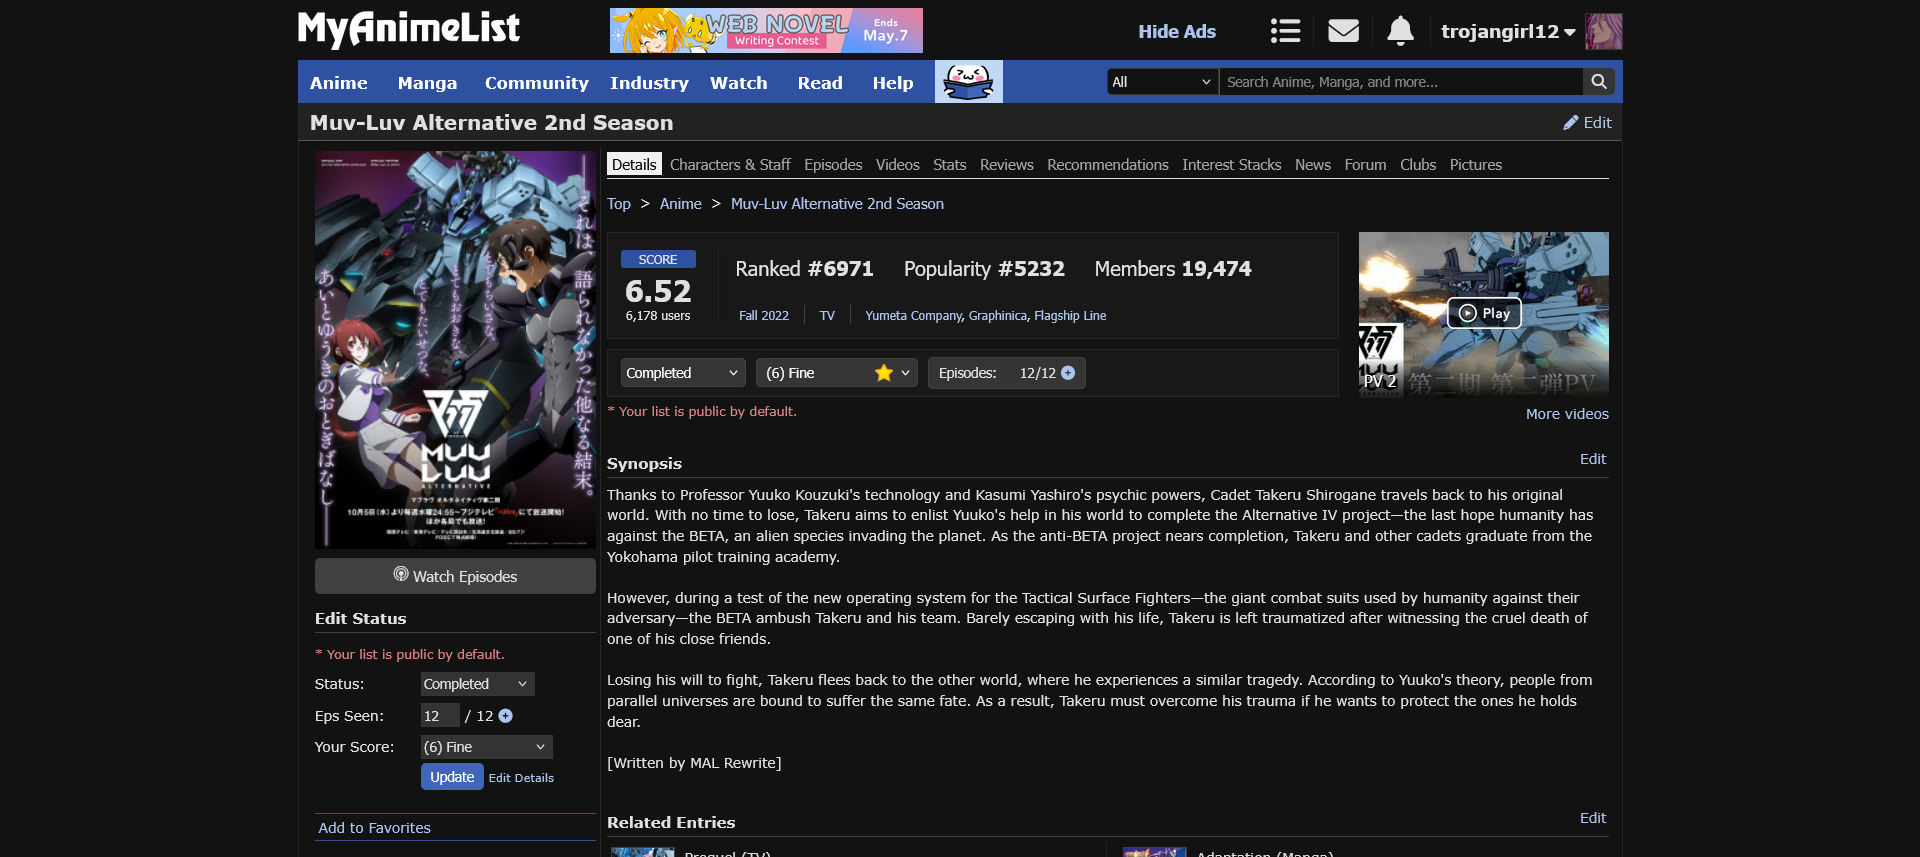The image size is (1920, 857).
Task: Click the More videos link
Action: [x=1567, y=413]
